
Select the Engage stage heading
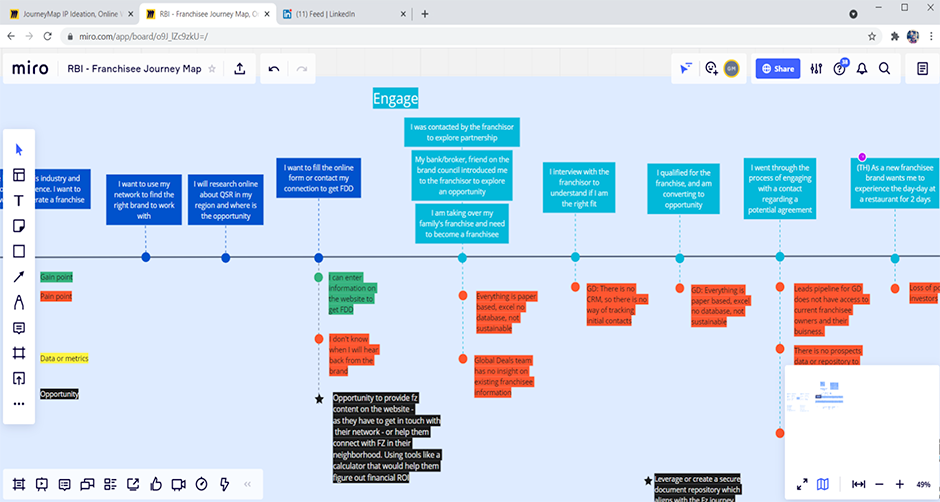pyautogui.click(x=395, y=98)
